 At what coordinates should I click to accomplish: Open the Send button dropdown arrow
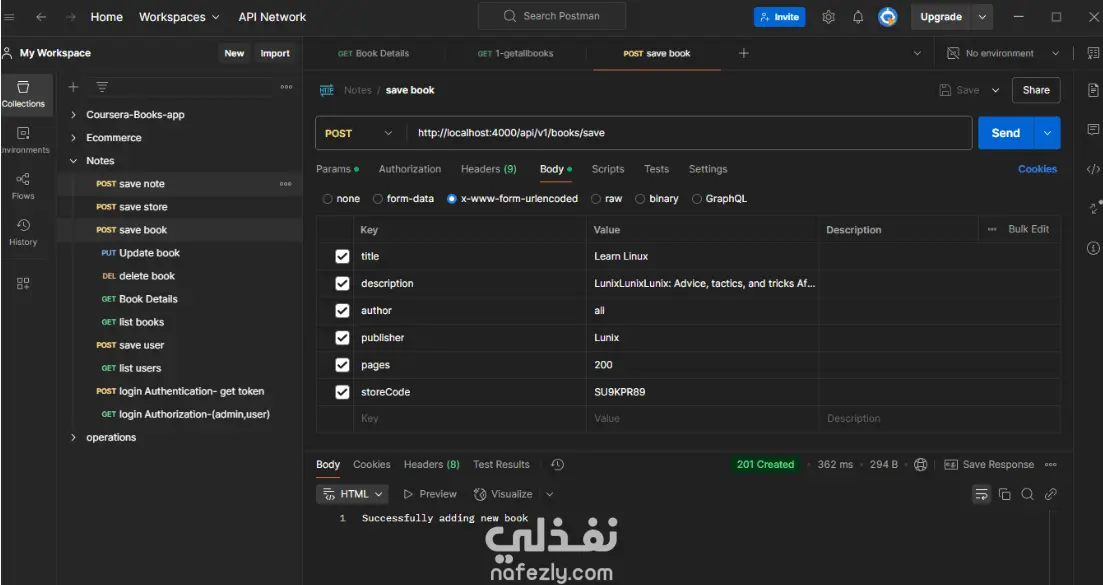[1047, 133]
